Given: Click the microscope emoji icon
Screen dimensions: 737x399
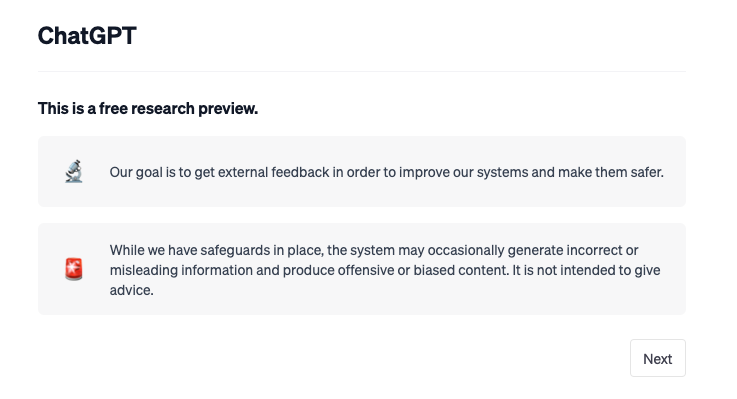Looking at the screenshot, I should (x=74, y=172).
